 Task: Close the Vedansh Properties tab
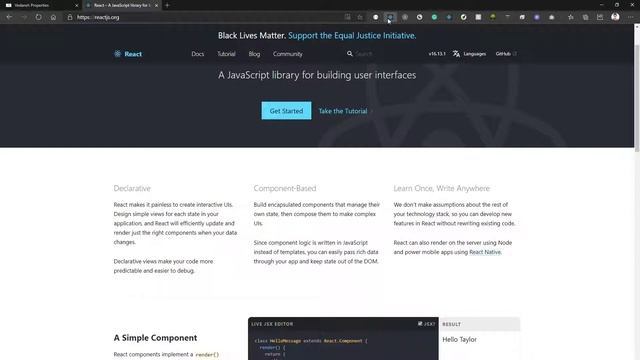pos(76,5)
